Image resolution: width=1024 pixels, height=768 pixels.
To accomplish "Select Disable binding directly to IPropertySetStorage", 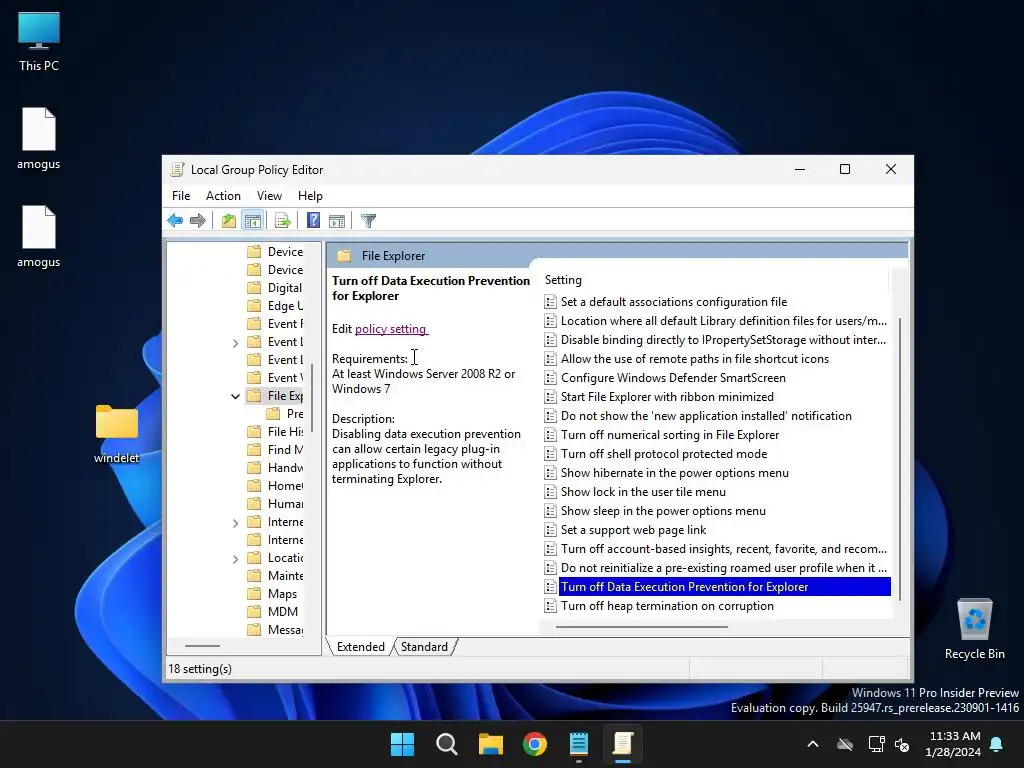I will [724, 340].
